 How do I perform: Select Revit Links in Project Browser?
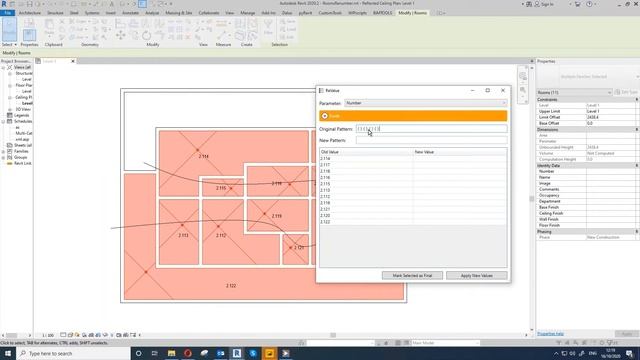click(x=22, y=163)
